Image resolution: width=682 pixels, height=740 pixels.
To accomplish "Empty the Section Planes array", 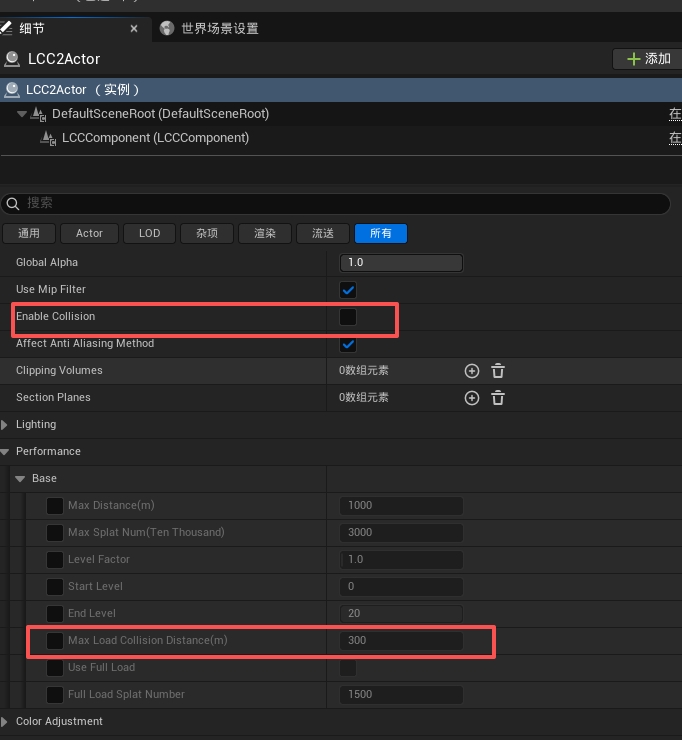I will point(498,398).
